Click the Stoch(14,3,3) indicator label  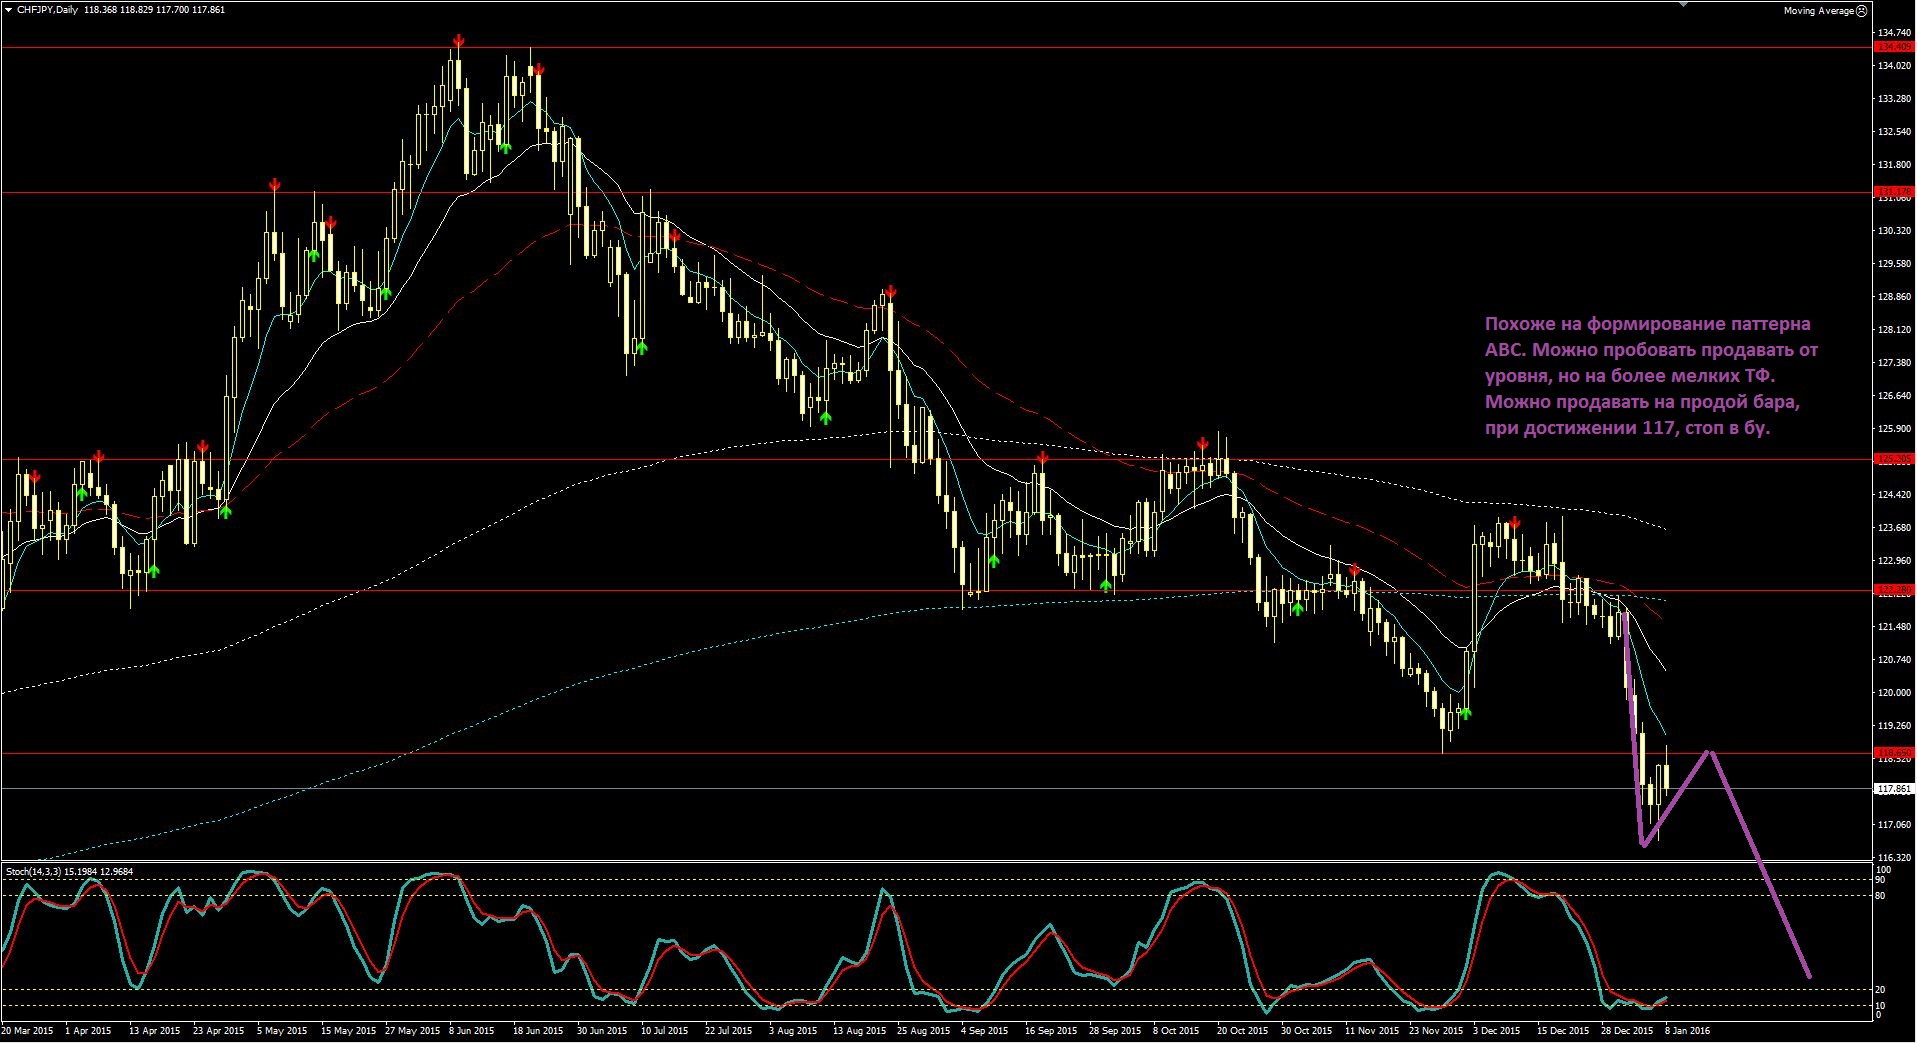(33, 871)
